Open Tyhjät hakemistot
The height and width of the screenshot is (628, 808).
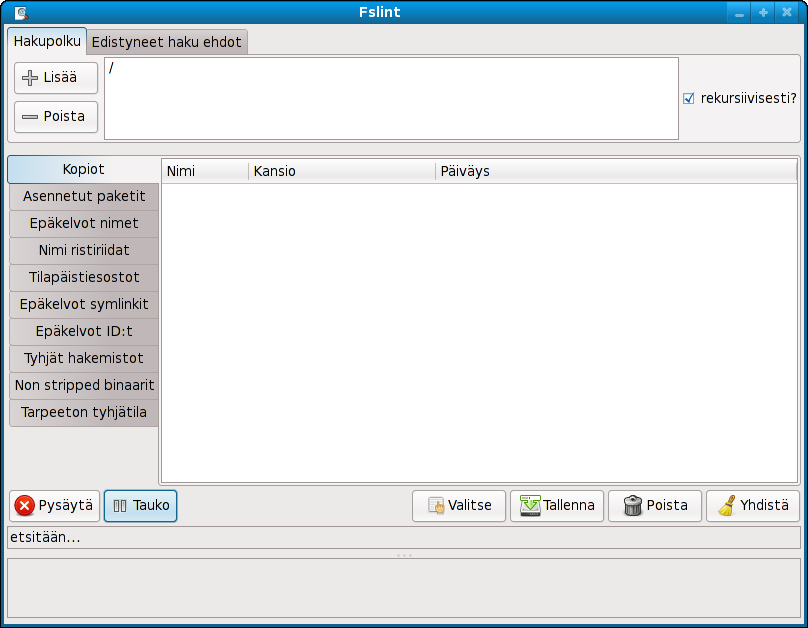point(84,359)
